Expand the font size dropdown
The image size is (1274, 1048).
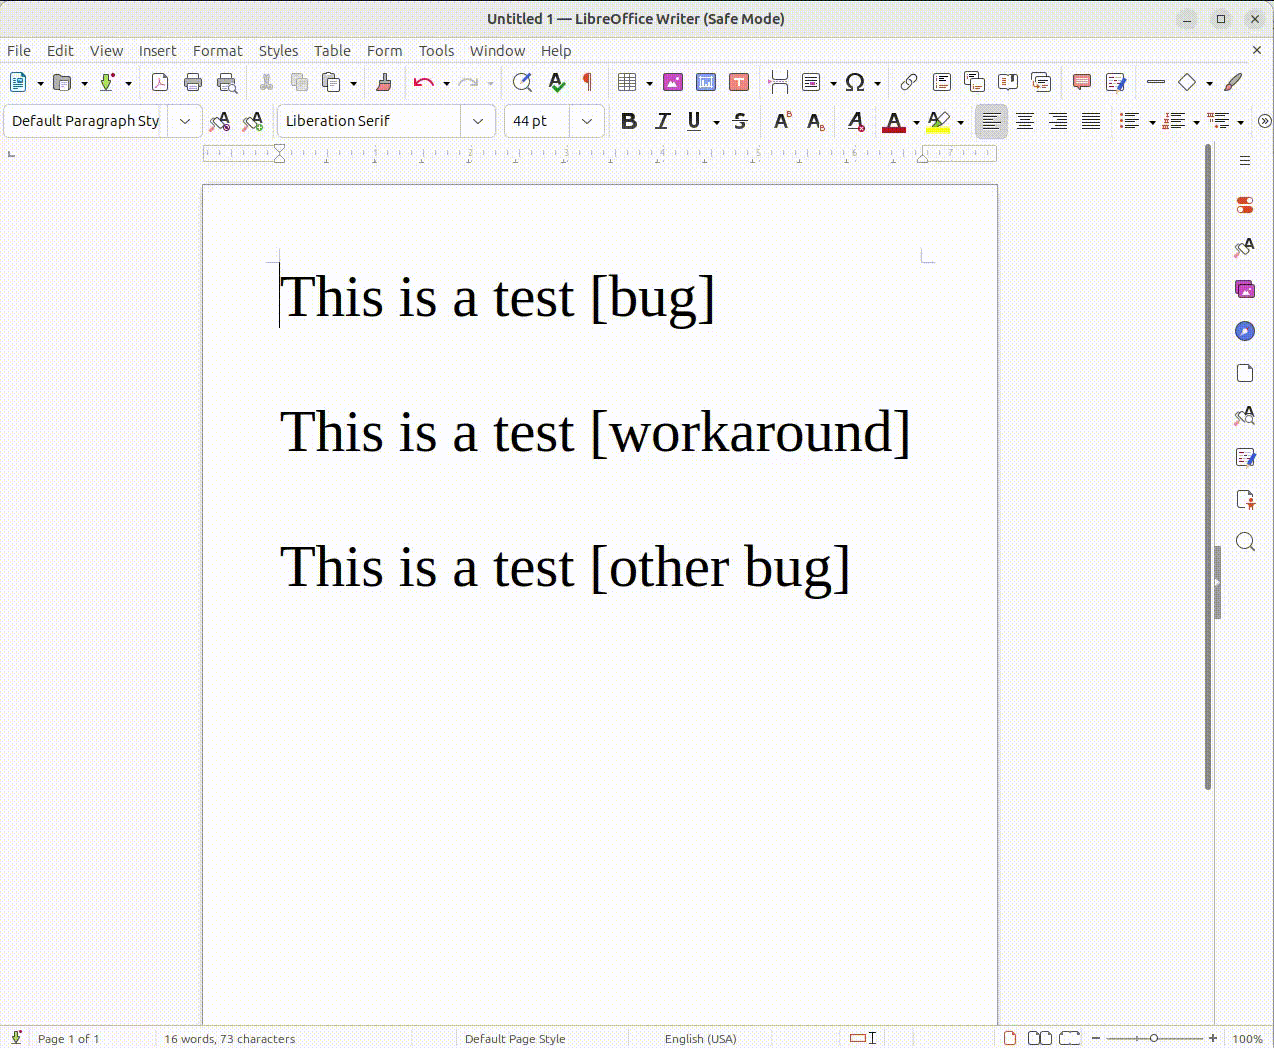click(x=587, y=121)
